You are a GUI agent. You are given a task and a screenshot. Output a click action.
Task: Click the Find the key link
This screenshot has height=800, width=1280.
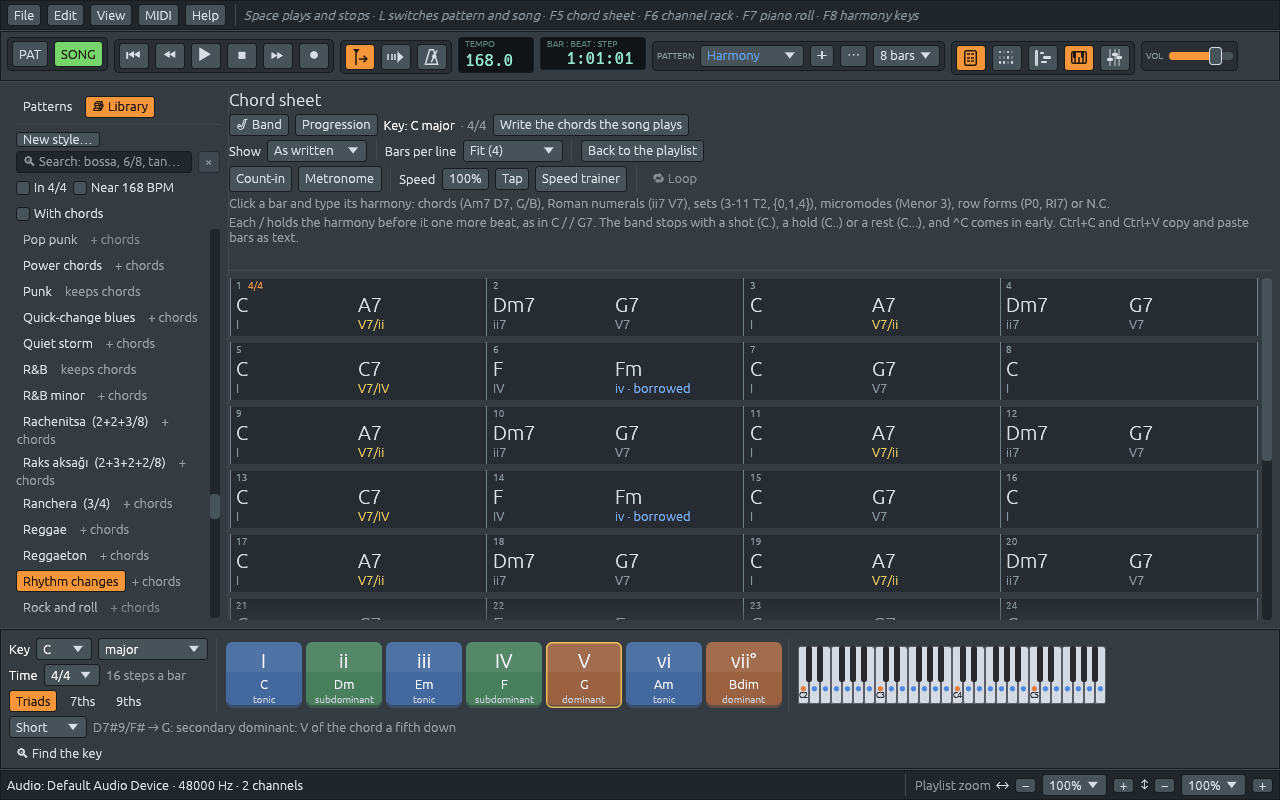tap(59, 754)
